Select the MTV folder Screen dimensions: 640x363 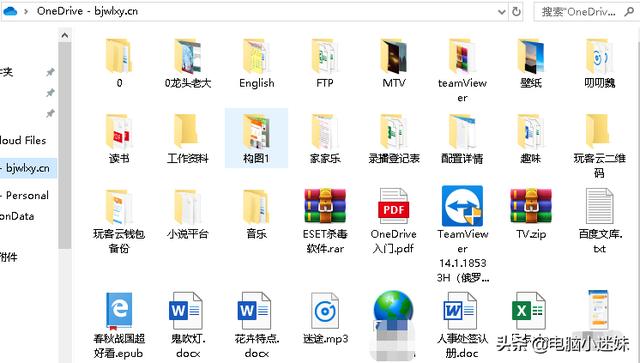click(394, 63)
